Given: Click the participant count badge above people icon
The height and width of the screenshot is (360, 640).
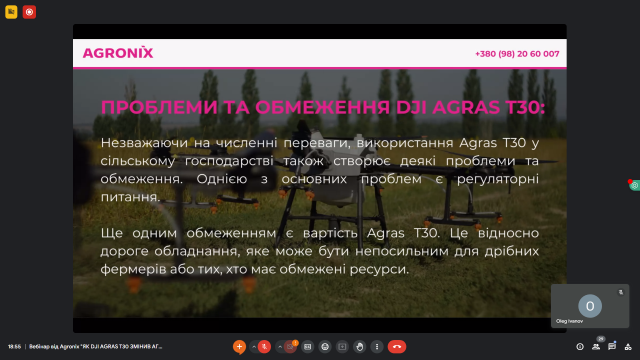Looking at the screenshot, I should 600,339.
